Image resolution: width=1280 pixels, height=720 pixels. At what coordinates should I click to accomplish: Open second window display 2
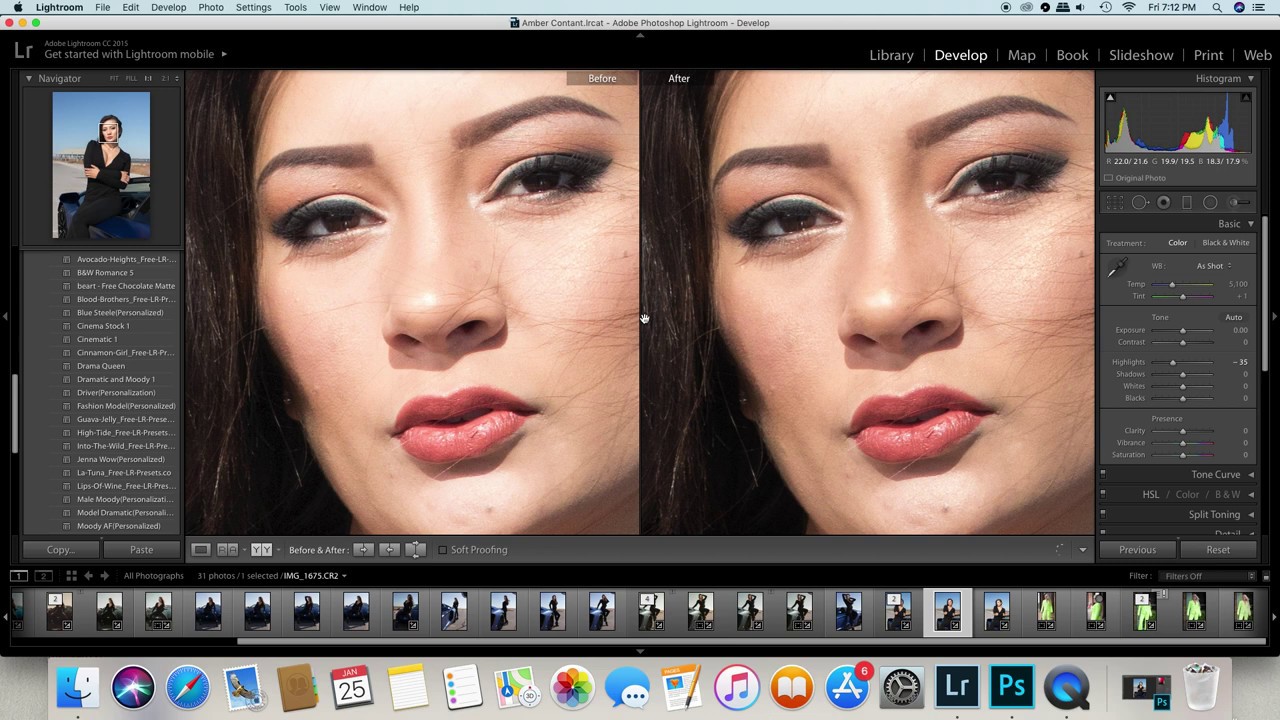point(43,576)
